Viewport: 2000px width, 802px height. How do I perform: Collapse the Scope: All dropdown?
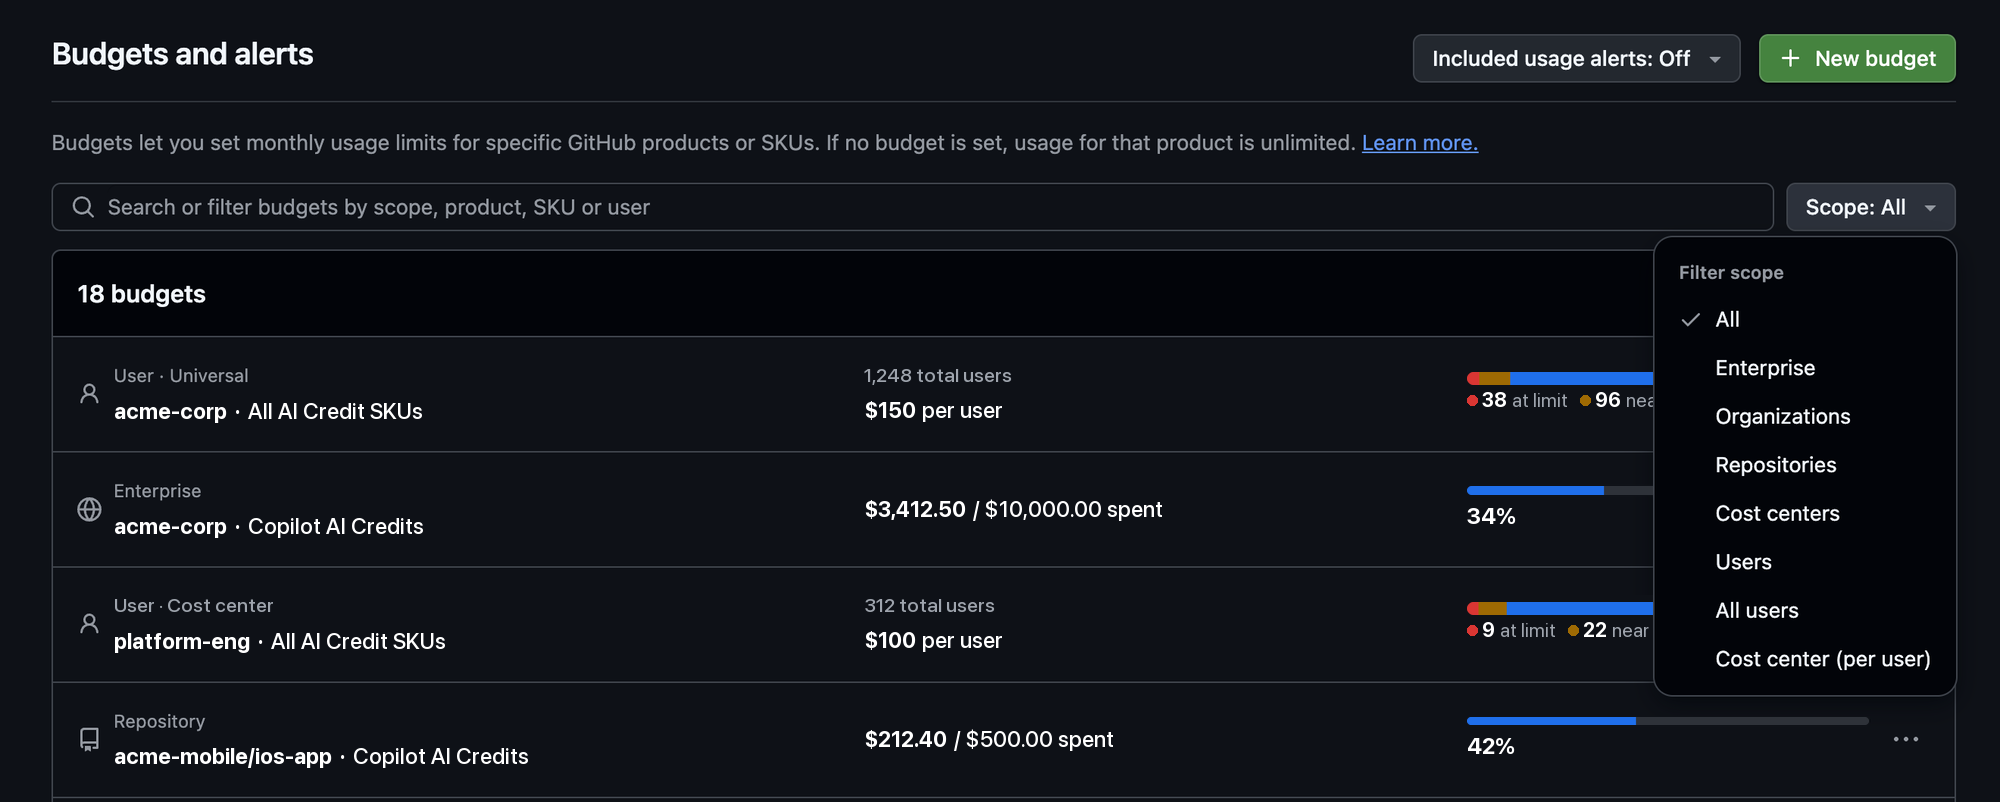1870,207
